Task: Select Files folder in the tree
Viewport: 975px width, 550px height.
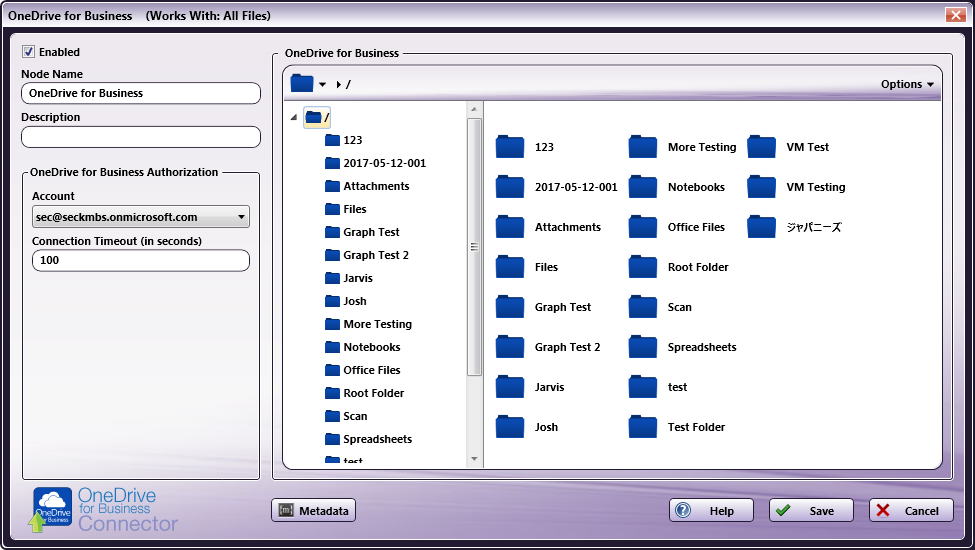Action: [x=346, y=209]
